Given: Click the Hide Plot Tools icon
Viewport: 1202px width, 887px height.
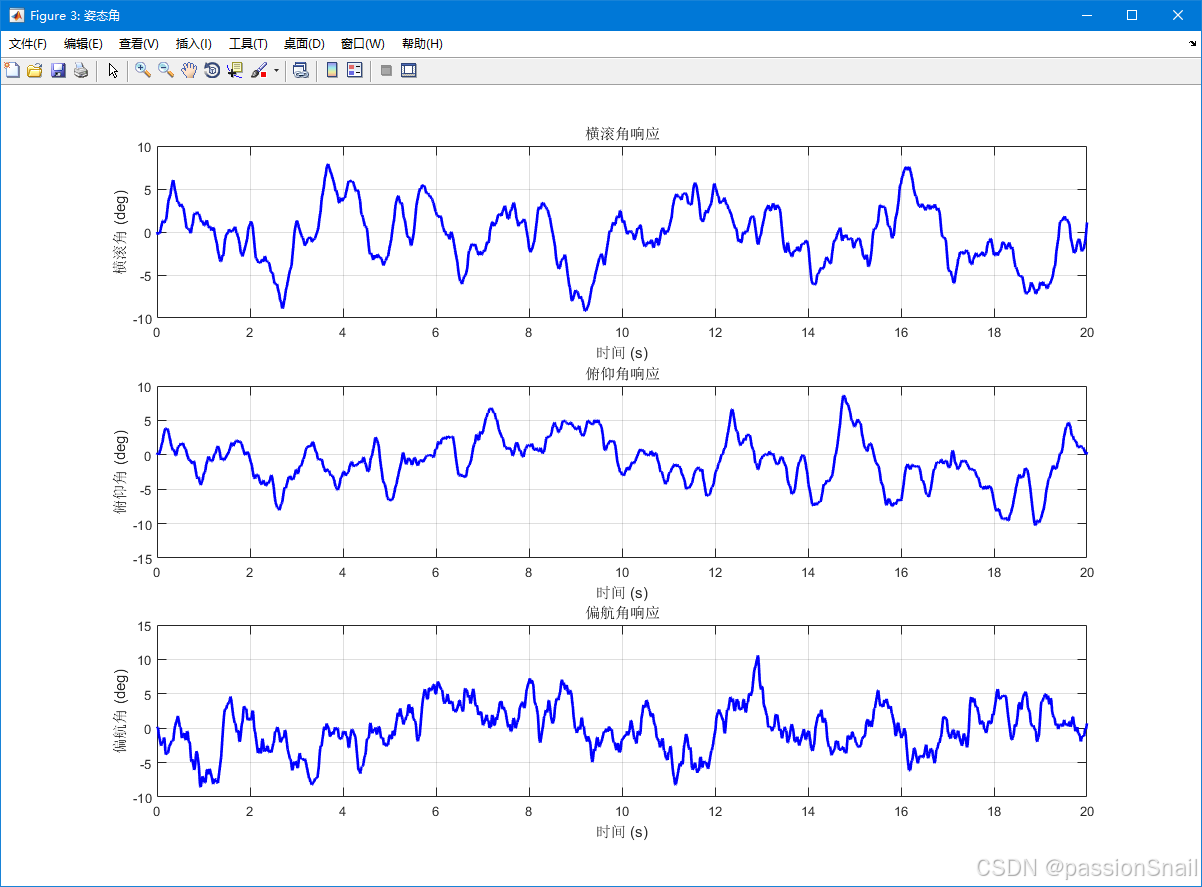Looking at the screenshot, I should pos(386,70).
